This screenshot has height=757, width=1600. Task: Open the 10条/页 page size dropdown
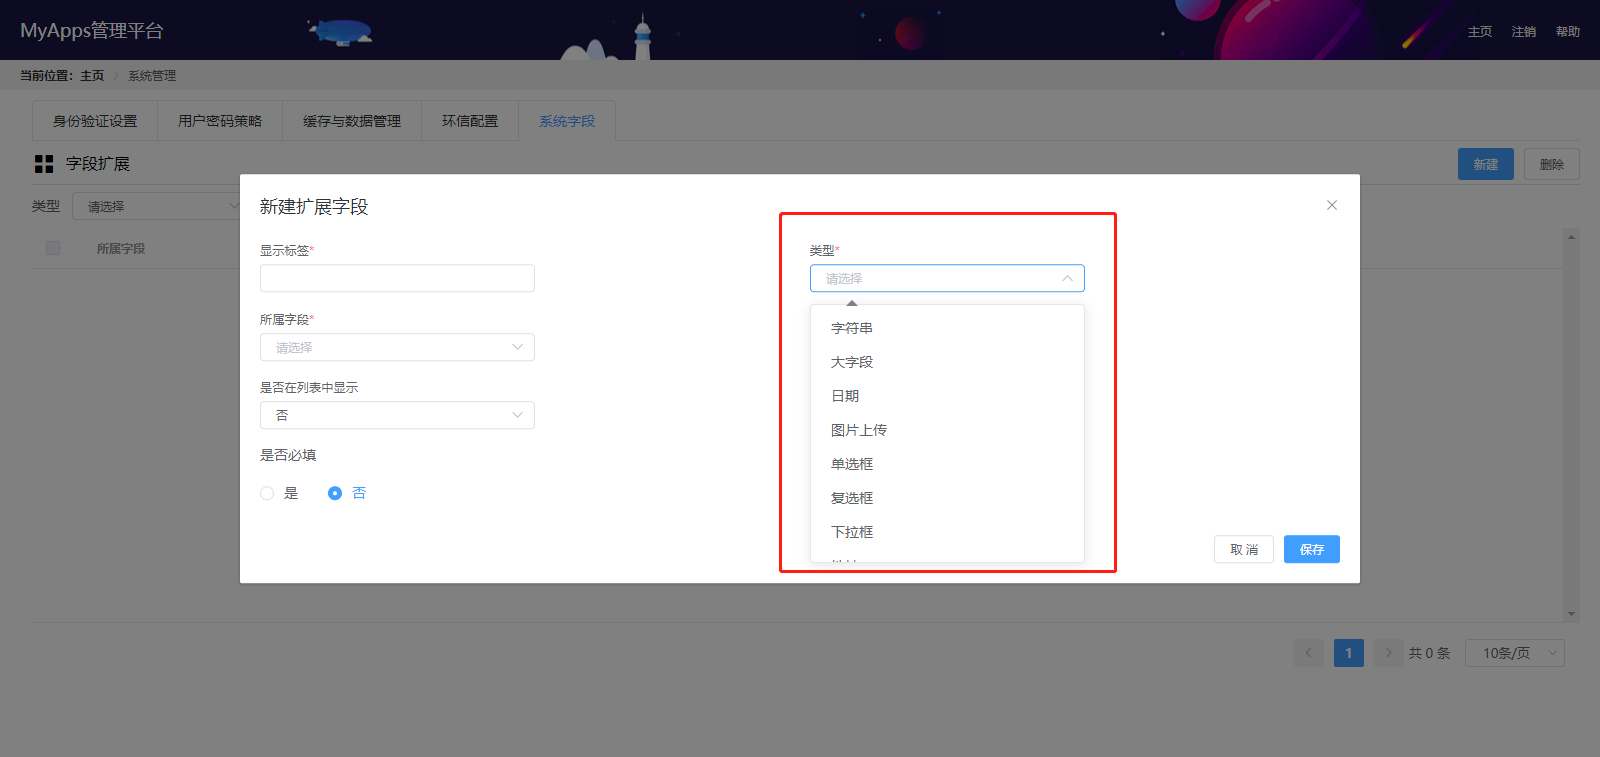(x=1514, y=653)
